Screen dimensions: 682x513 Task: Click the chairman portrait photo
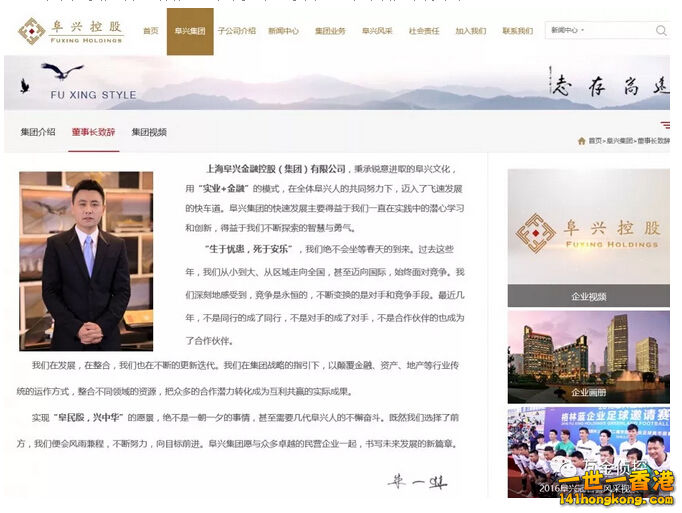[x=86, y=261]
